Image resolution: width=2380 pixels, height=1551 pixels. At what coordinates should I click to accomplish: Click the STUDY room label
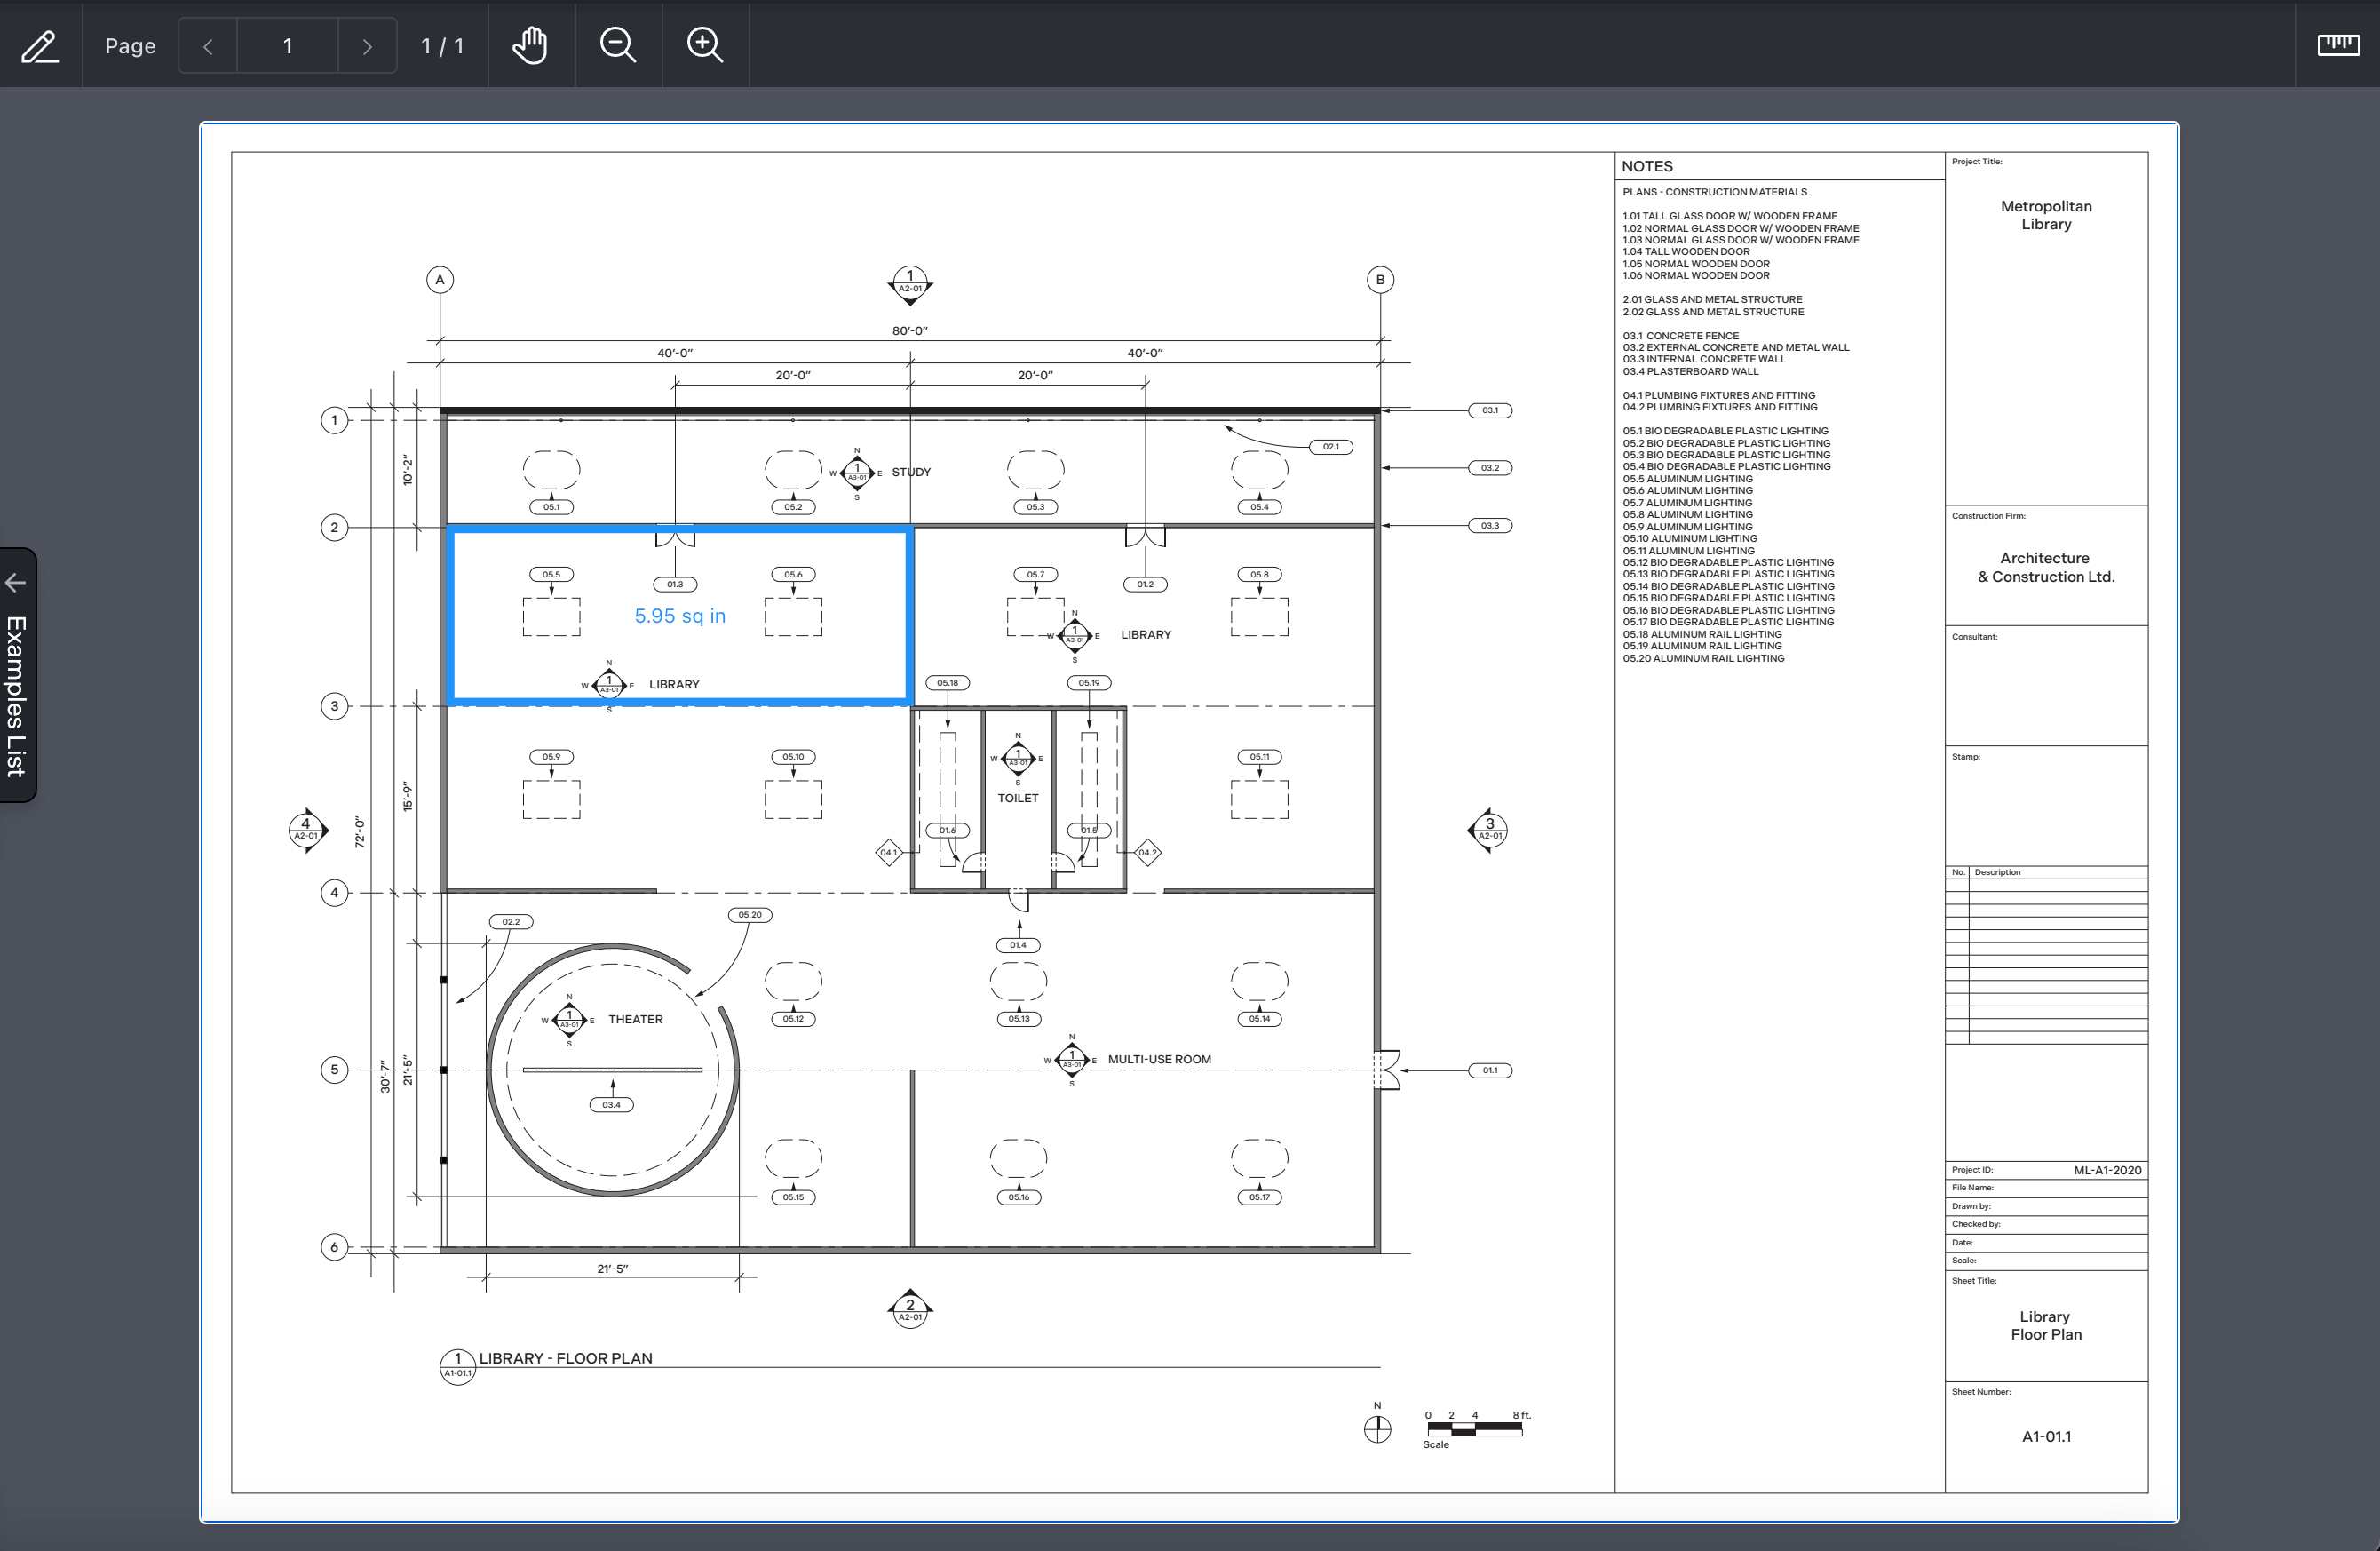point(910,472)
